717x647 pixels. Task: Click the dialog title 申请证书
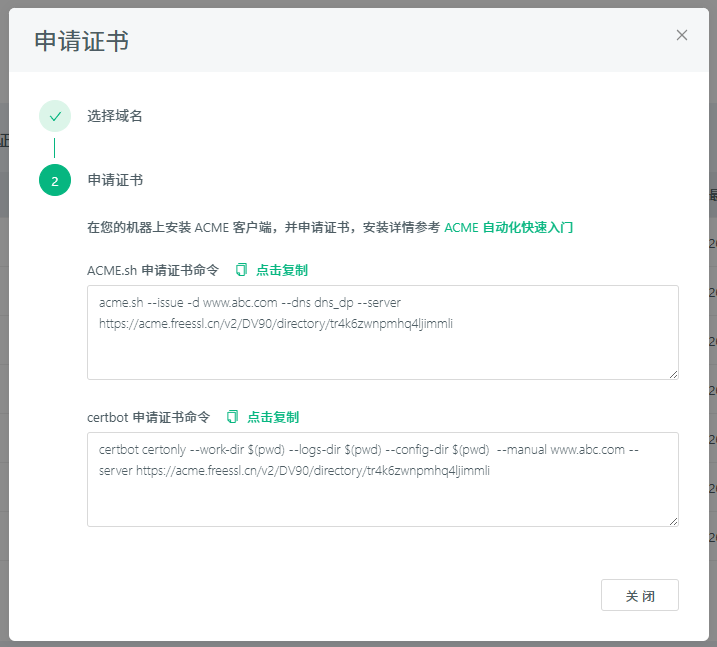point(81,41)
